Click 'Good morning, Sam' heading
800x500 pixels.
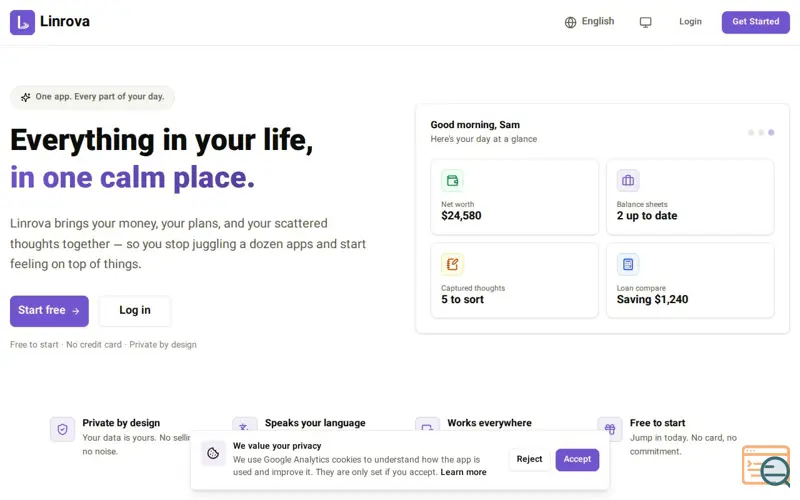tap(475, 125)
